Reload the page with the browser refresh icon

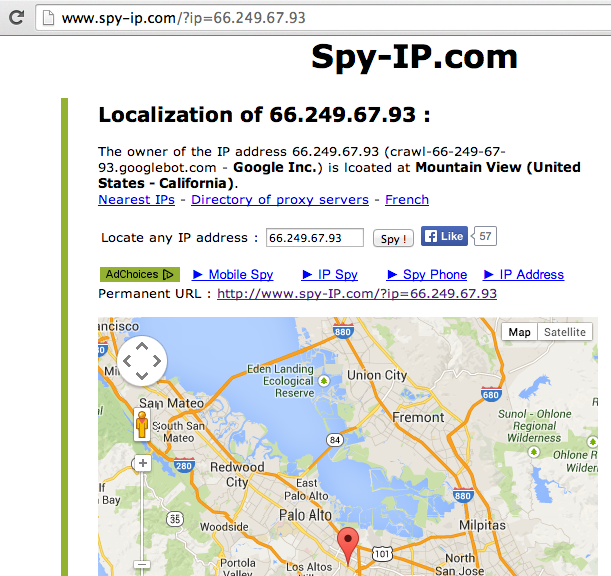pyautogui.click(x=16, y=18)
